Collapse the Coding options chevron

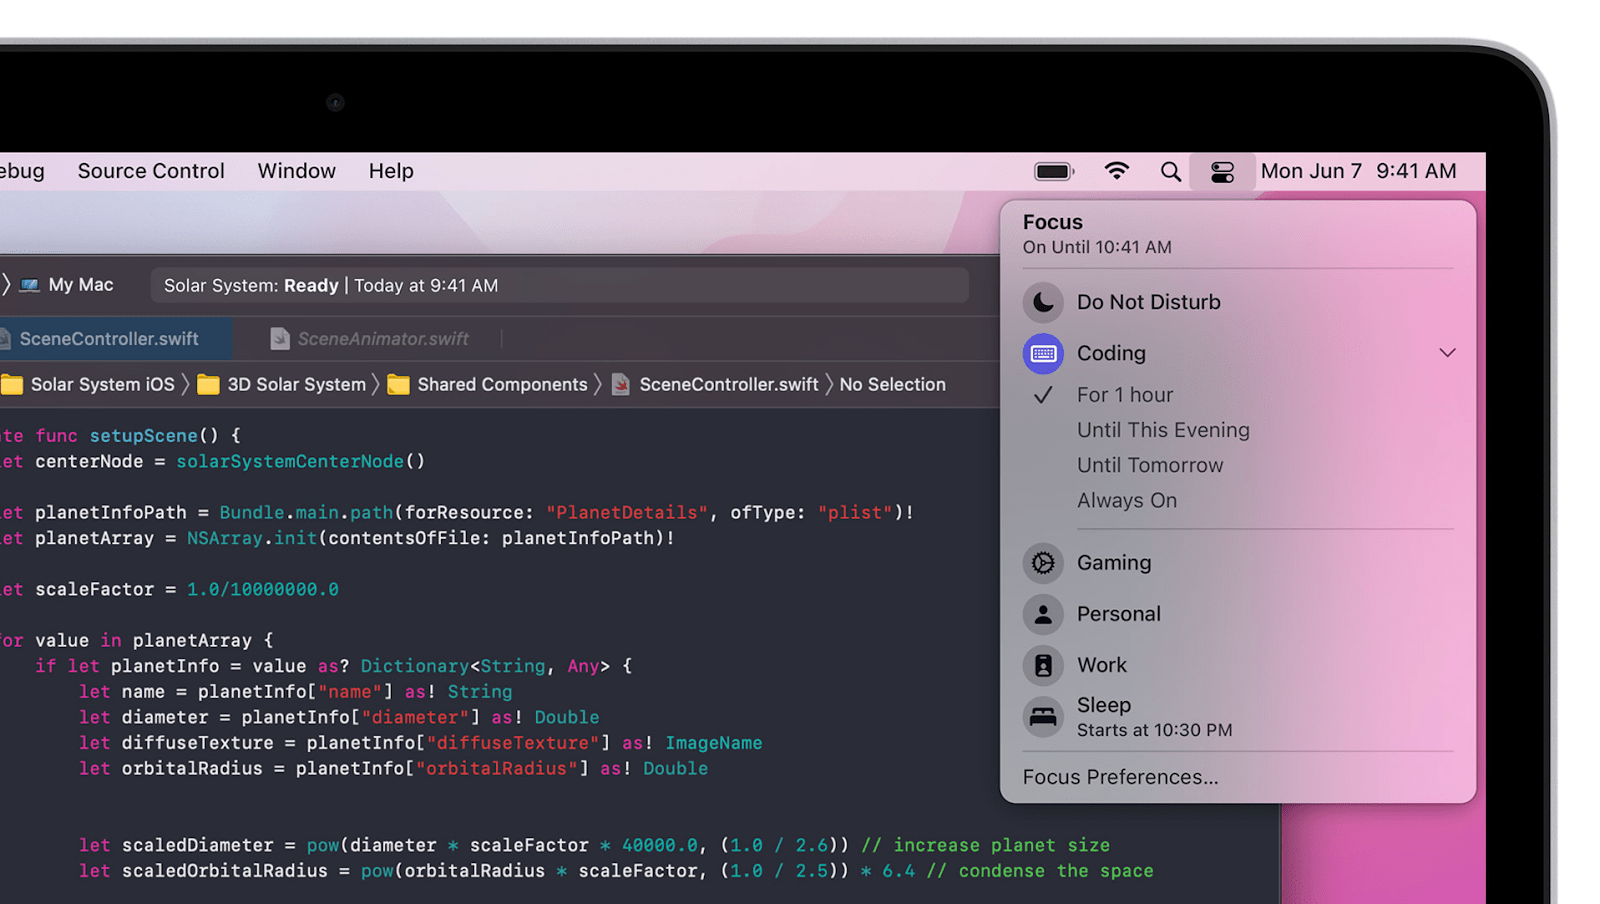click(1447, 353)
